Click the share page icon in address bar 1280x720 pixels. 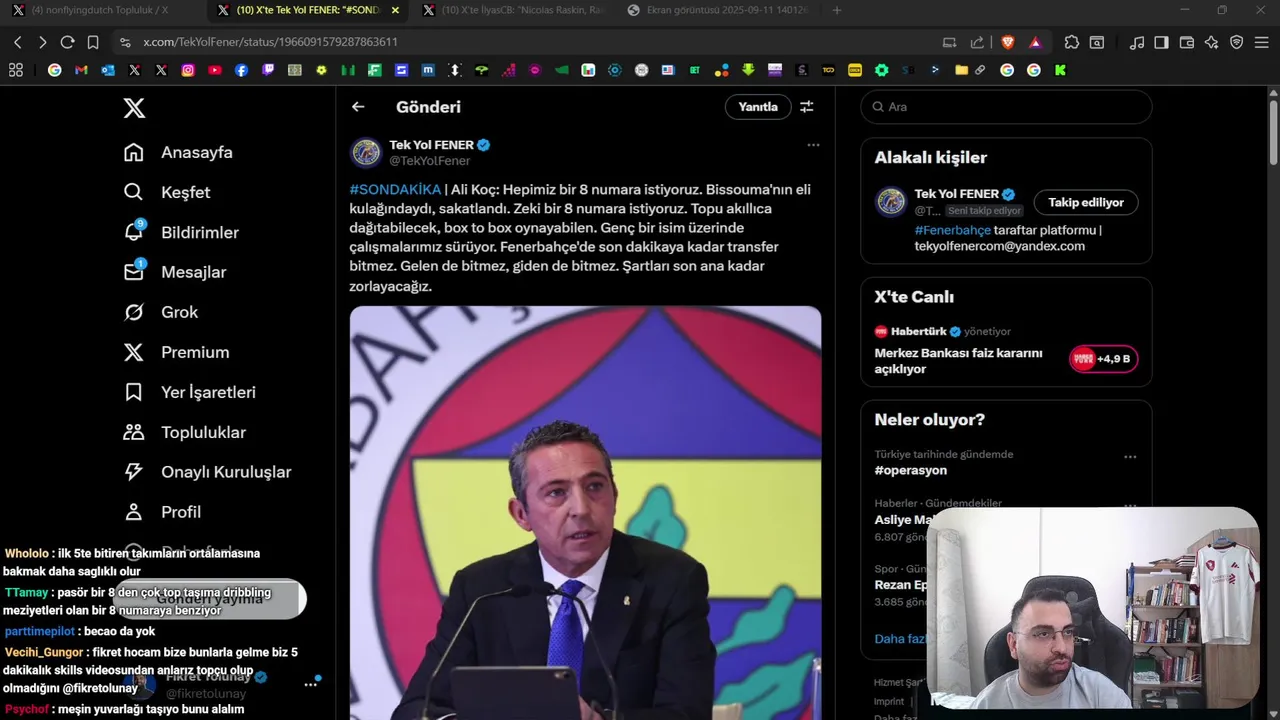click(977, 42)
